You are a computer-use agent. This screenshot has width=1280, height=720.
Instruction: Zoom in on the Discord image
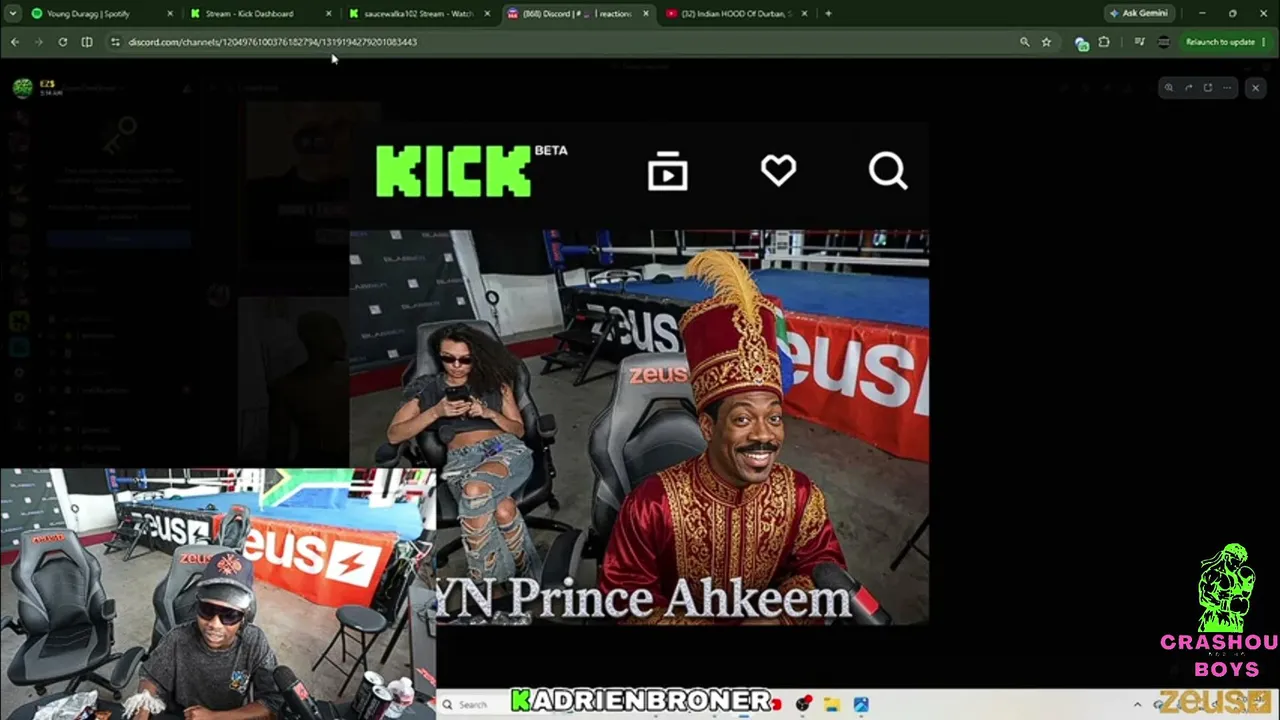[x=1169, y=88]
